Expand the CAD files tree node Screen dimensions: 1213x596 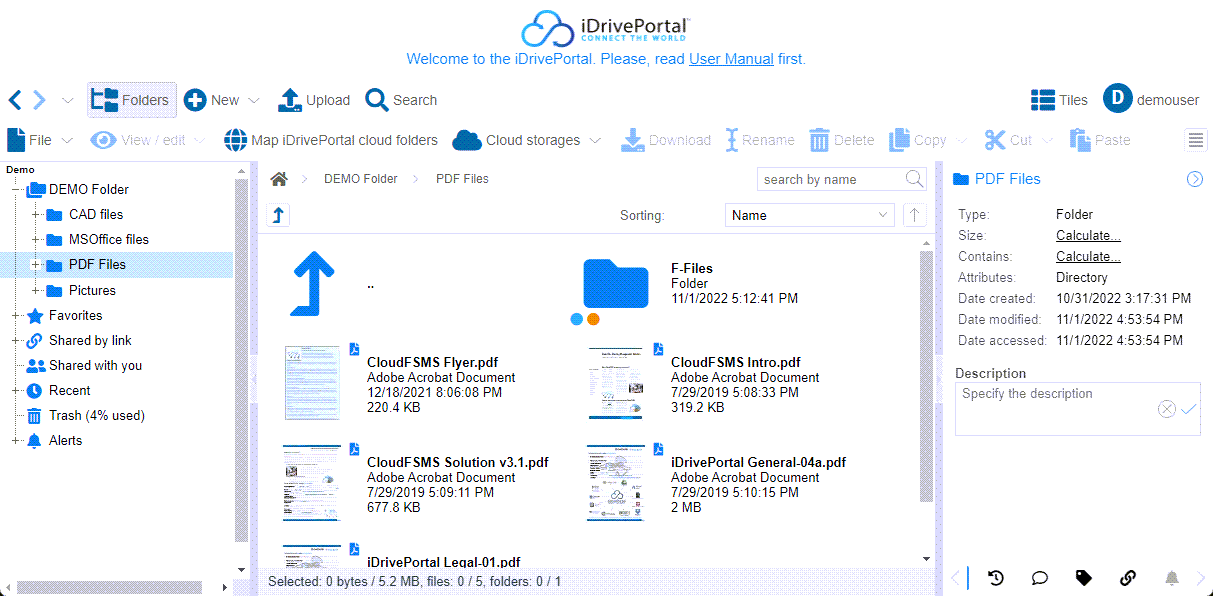coord(36,214)
